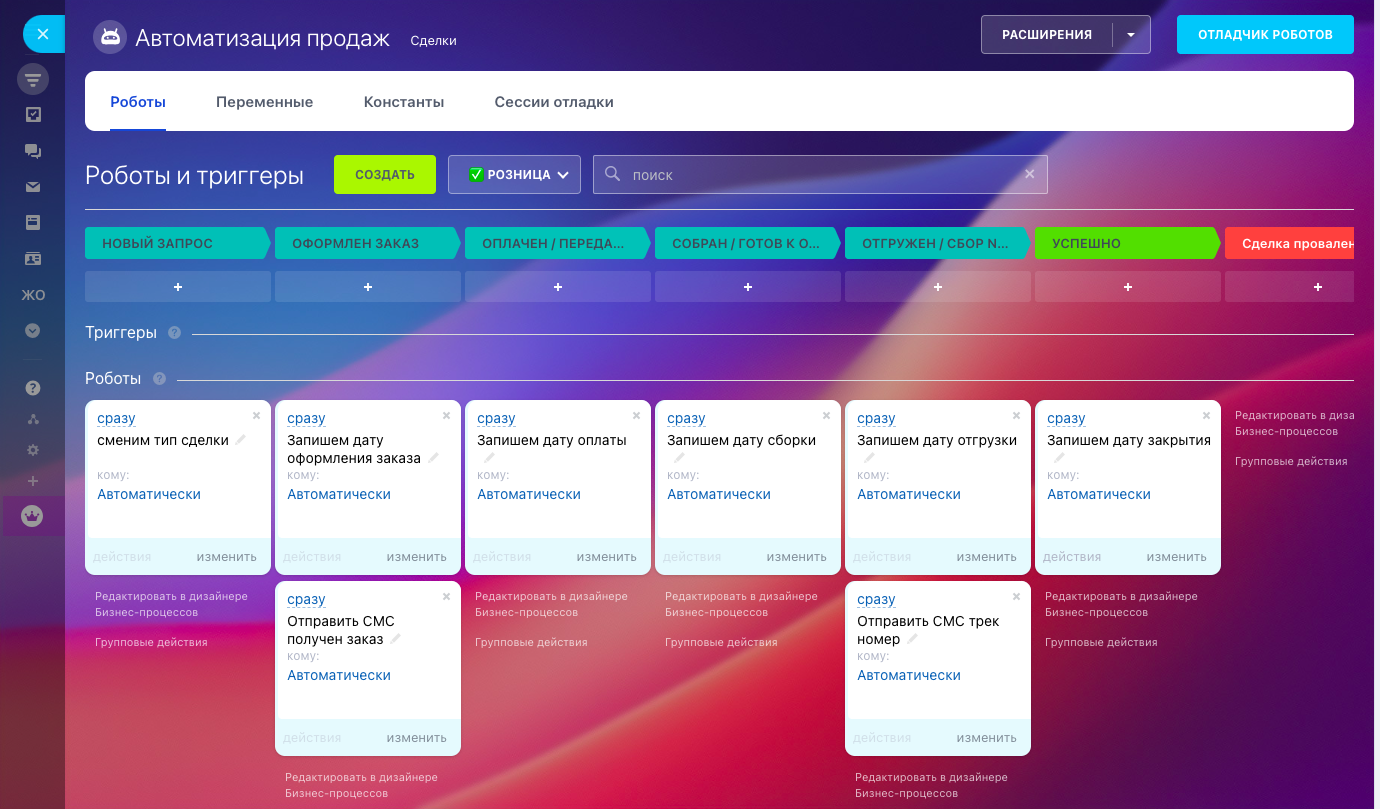Screen dimensions: 1380x809
Task: Change 'сразу' timing on 'Запишем дату оплаты'
Action: point(496,418)
